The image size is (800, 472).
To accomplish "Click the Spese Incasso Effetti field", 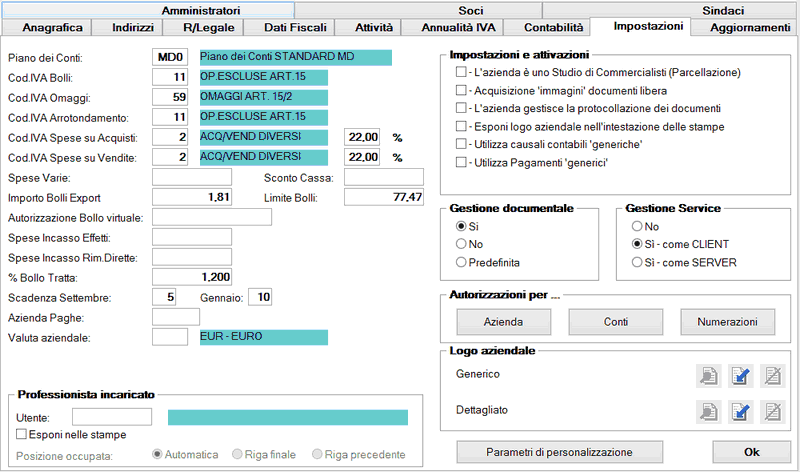I will click(x=192, y=237).
